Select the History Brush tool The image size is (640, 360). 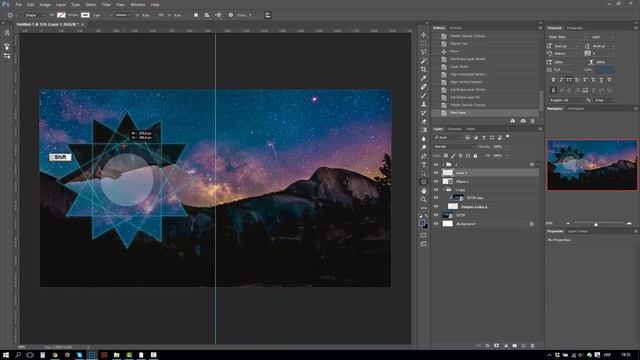tap(424, 113)
